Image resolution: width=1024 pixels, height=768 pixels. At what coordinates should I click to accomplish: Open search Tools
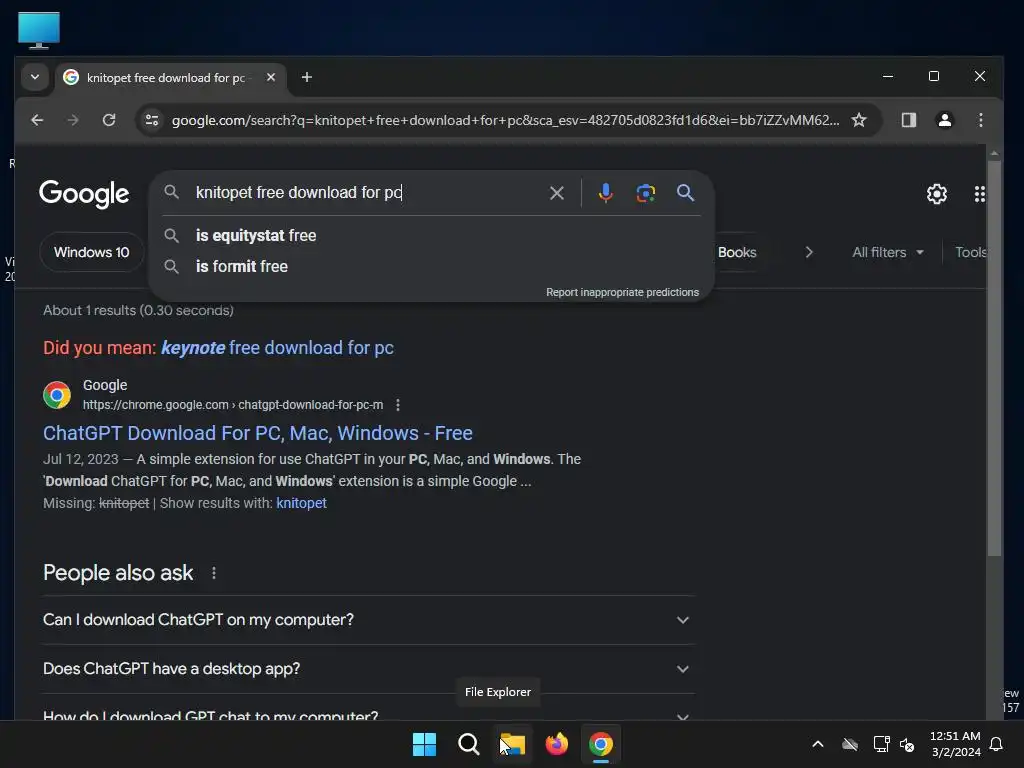[x=970, y=252]
